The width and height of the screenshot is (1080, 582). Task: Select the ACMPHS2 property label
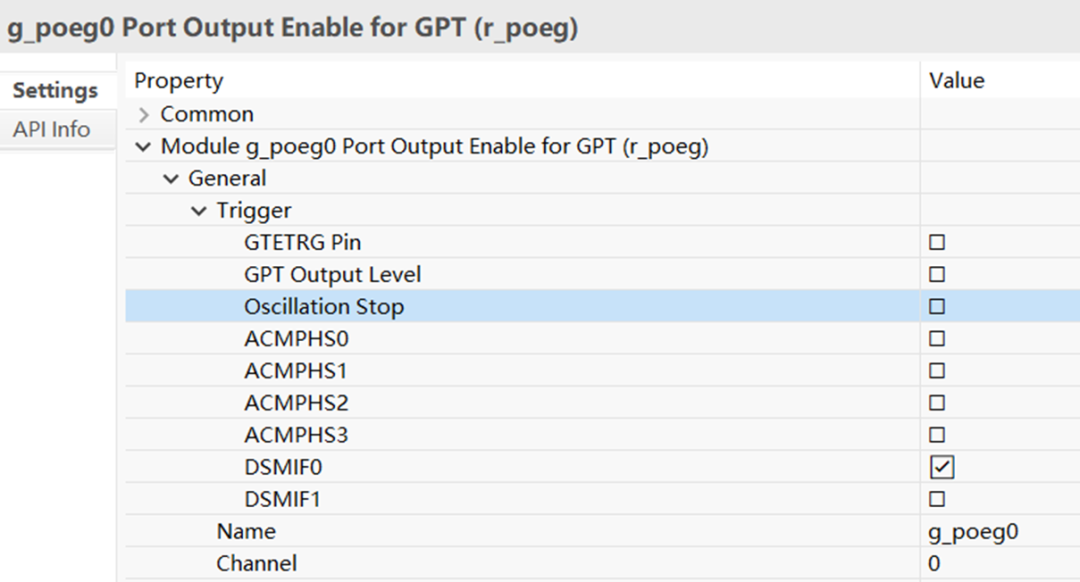coord(296,403)
